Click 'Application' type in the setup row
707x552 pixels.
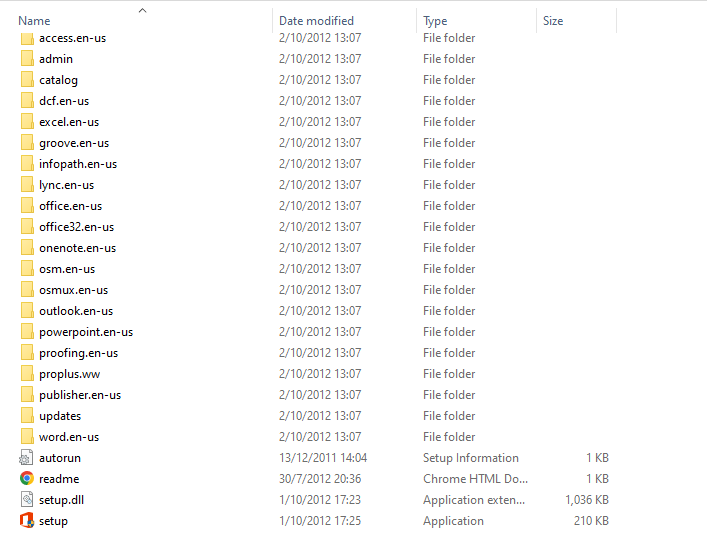[453, 521]
